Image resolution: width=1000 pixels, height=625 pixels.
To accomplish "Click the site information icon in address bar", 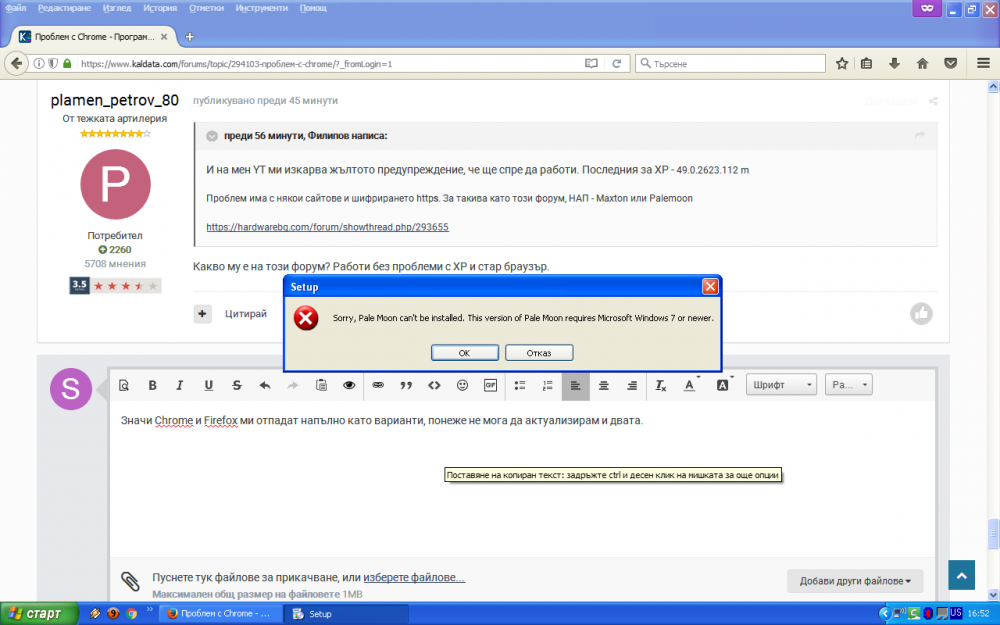I will (39, 63).
